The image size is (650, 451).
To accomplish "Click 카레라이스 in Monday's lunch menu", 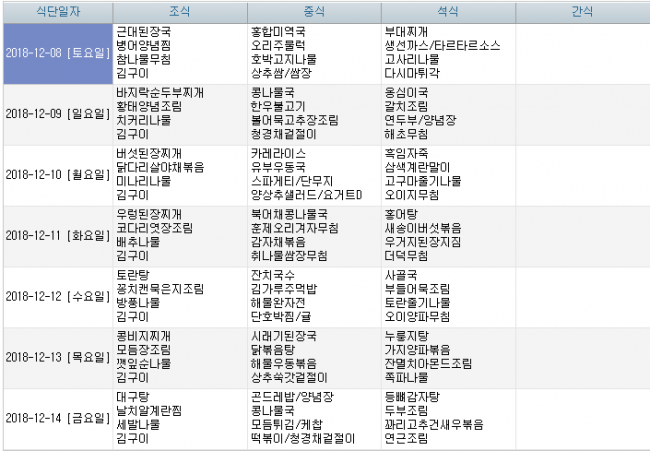I will pyautogui.click(x=279, y=153).
